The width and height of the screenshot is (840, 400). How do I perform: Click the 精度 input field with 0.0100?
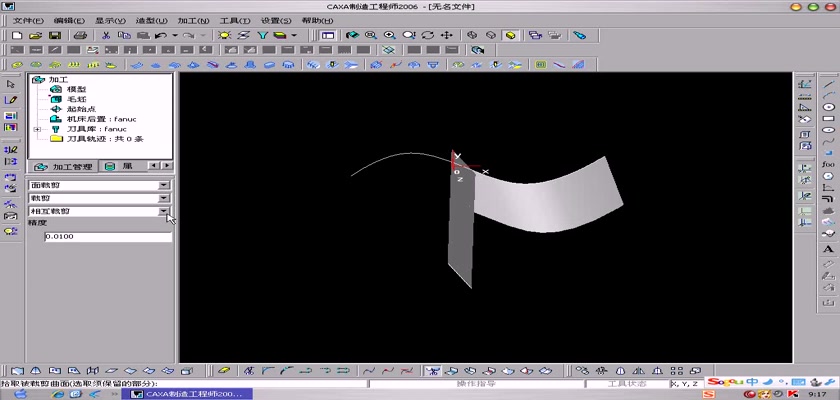[x=108, y=237]
